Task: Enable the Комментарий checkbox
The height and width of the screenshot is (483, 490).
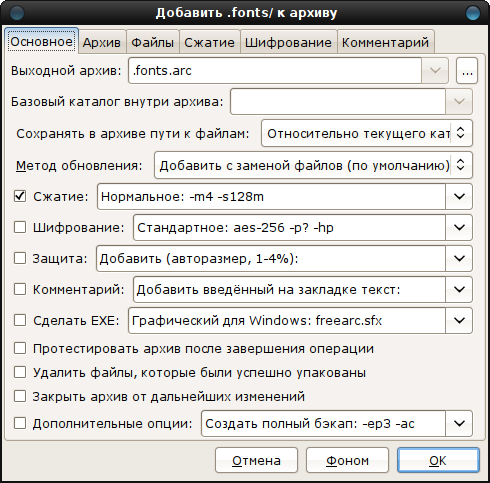Action: click(20, 289)
